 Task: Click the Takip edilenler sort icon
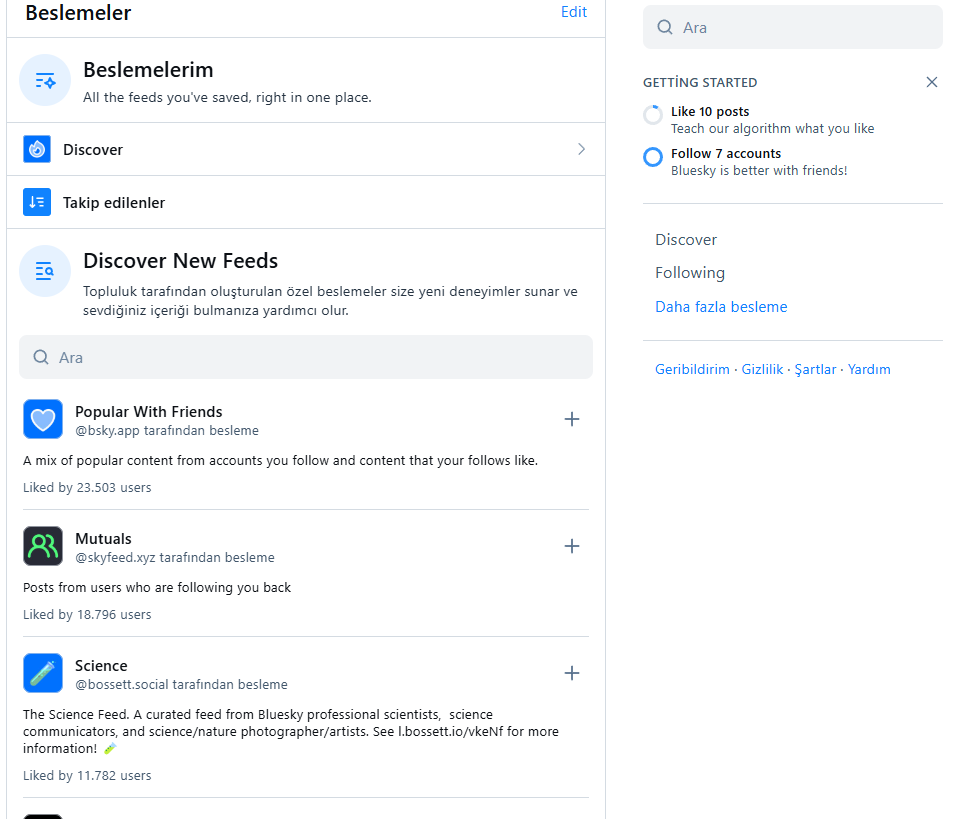pyautogui.click(x=37, y=202)
